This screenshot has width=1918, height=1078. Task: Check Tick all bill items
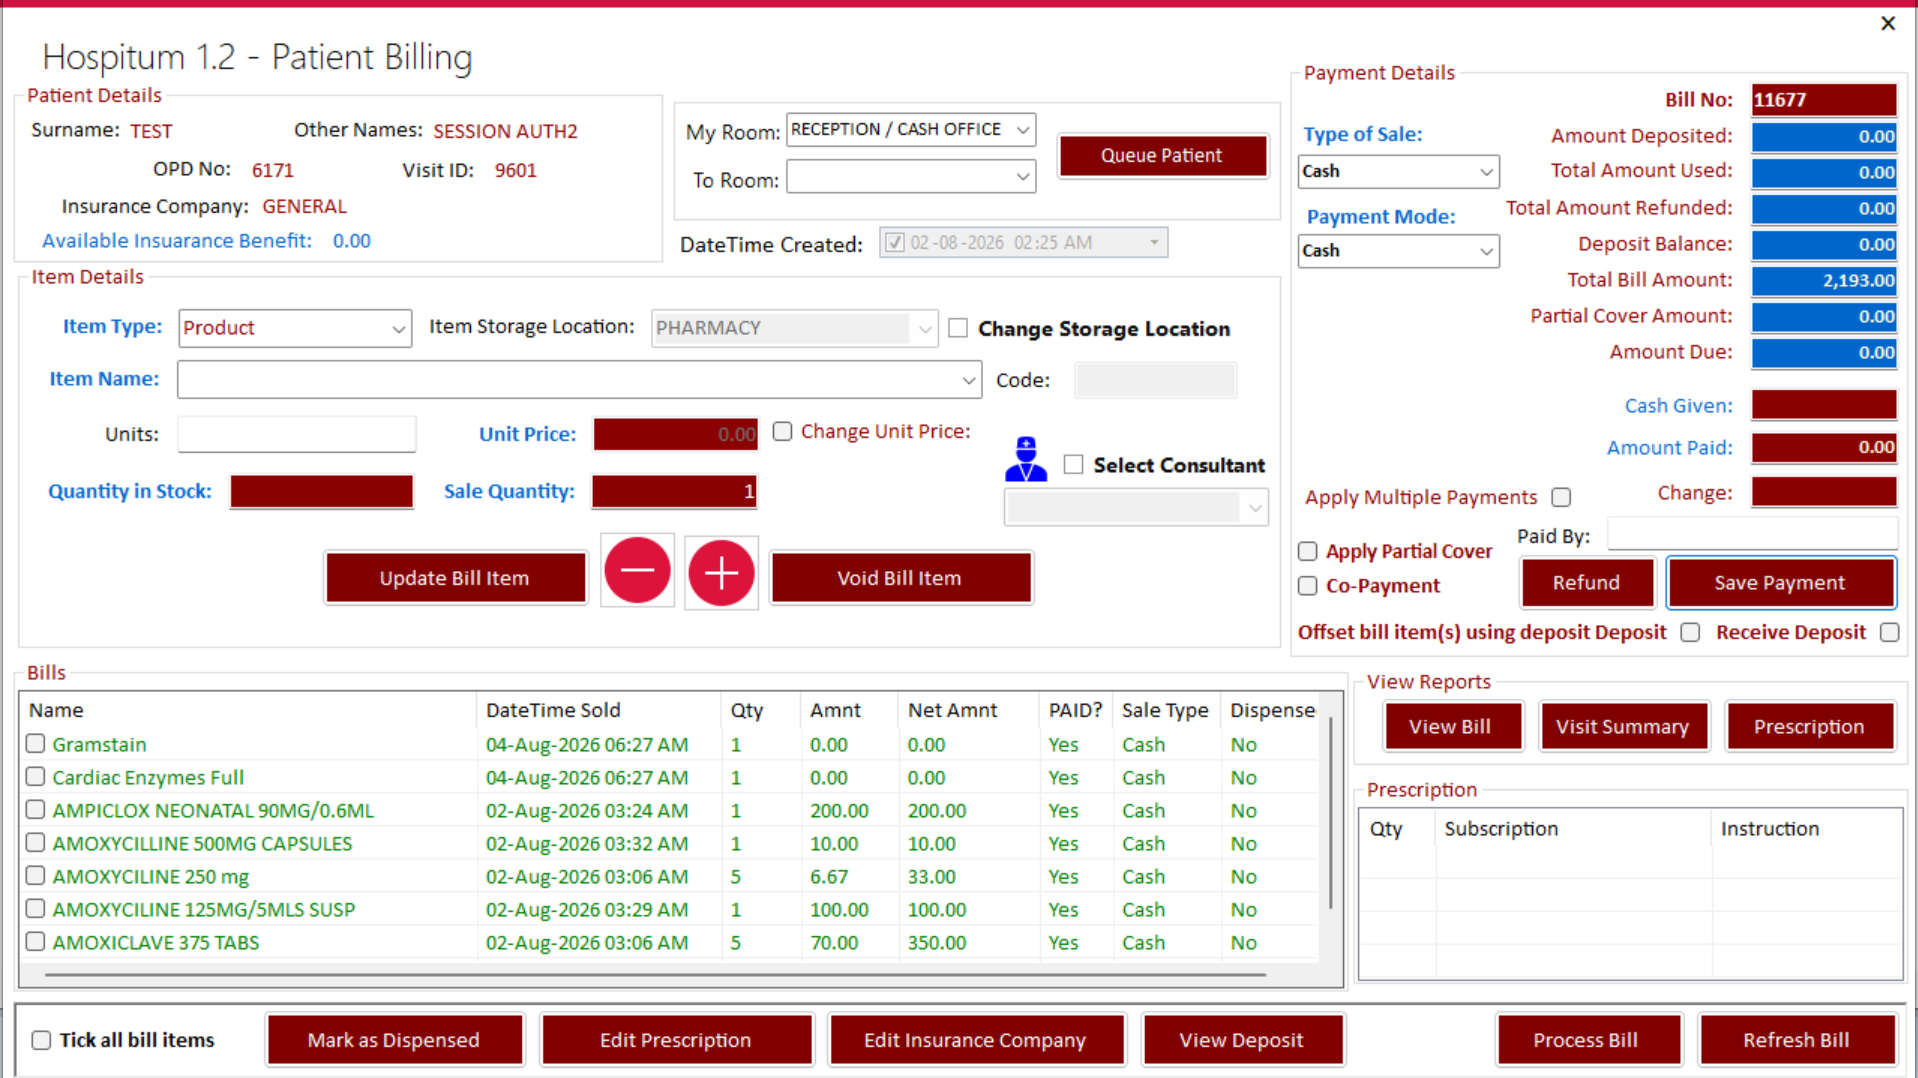point(41,1040)
